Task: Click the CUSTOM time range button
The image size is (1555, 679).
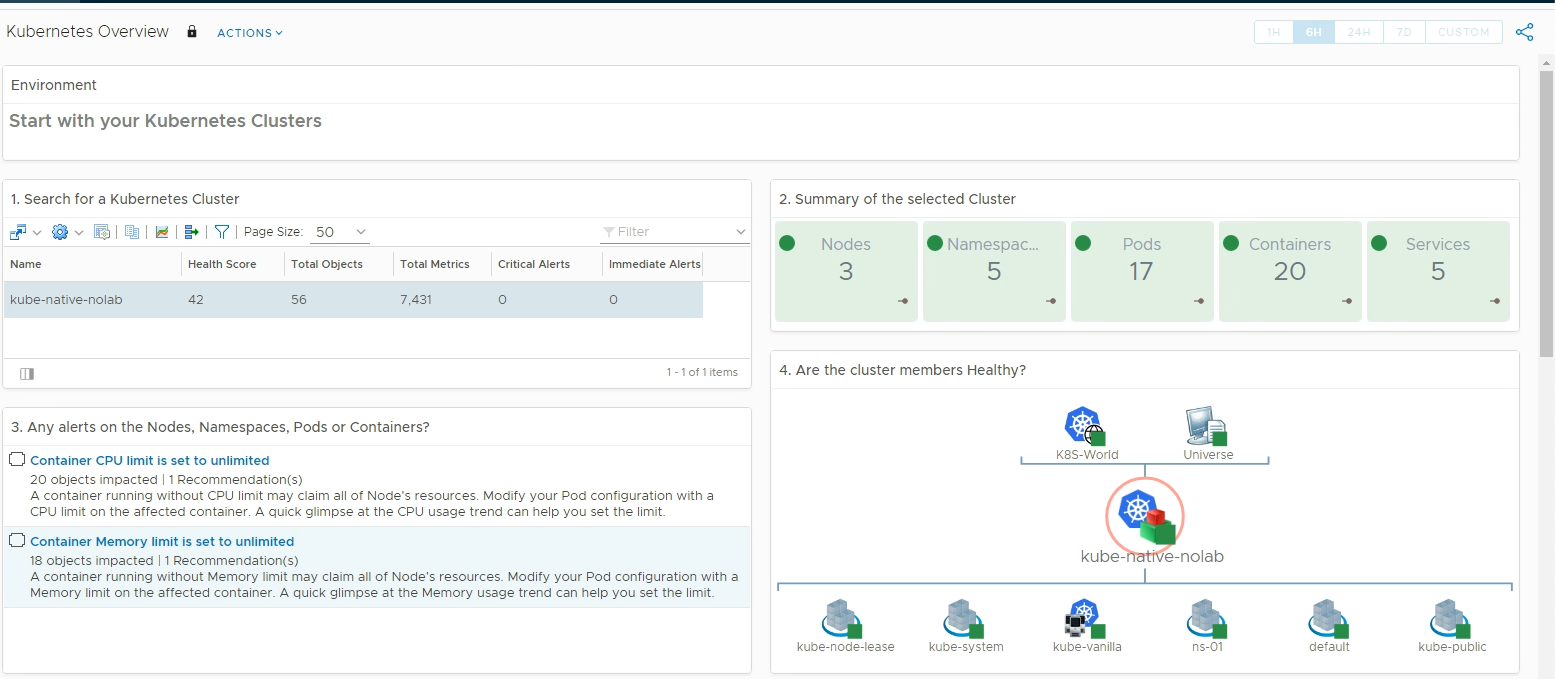Action: pos(1463,32)
